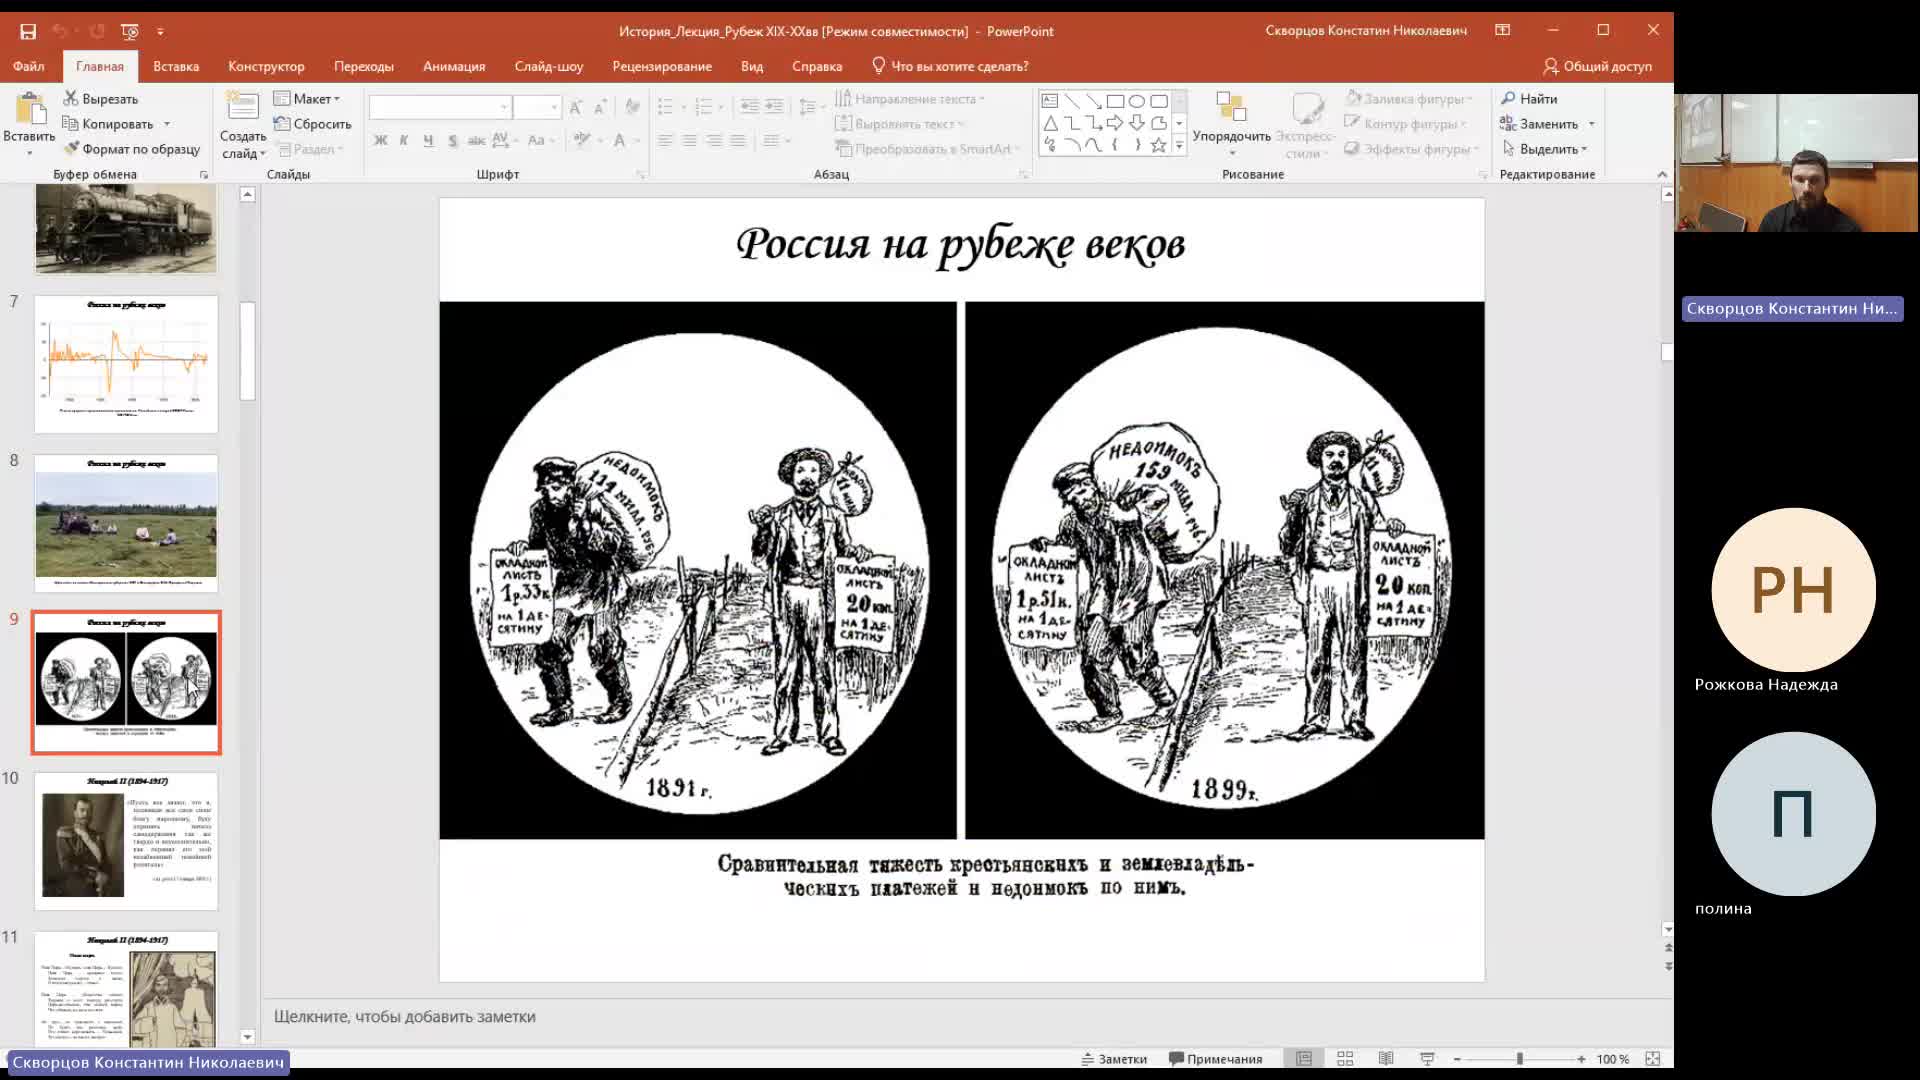Center text in Абзац group

(x=689, y=141)
